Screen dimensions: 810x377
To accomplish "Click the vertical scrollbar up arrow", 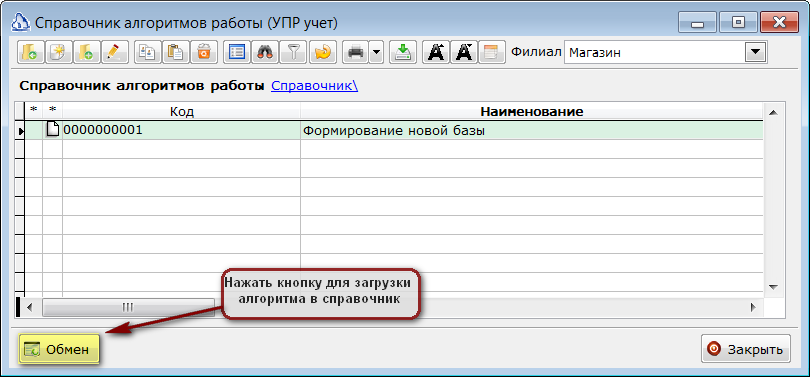I will [773, 112].
